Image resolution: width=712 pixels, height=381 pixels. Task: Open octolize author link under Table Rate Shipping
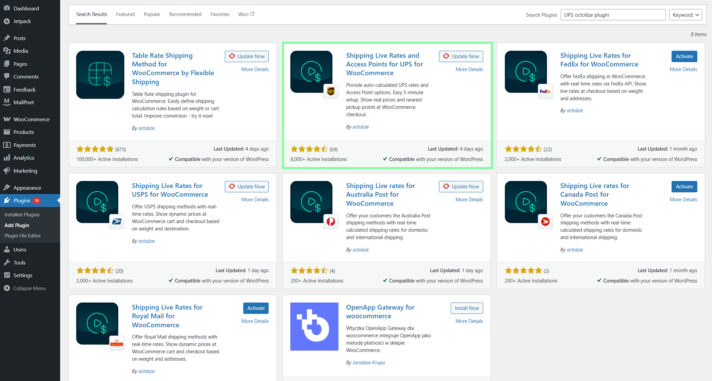tap(146, 128)
